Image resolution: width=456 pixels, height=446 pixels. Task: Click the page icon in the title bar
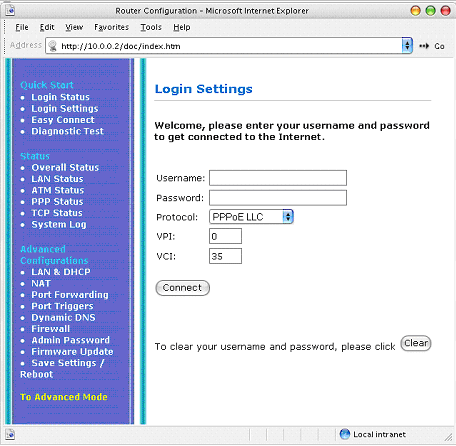[x=10, y=10]
